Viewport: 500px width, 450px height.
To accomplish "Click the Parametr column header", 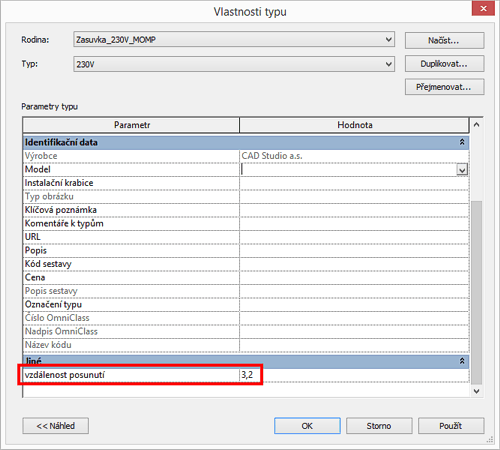I will (131, 125).
